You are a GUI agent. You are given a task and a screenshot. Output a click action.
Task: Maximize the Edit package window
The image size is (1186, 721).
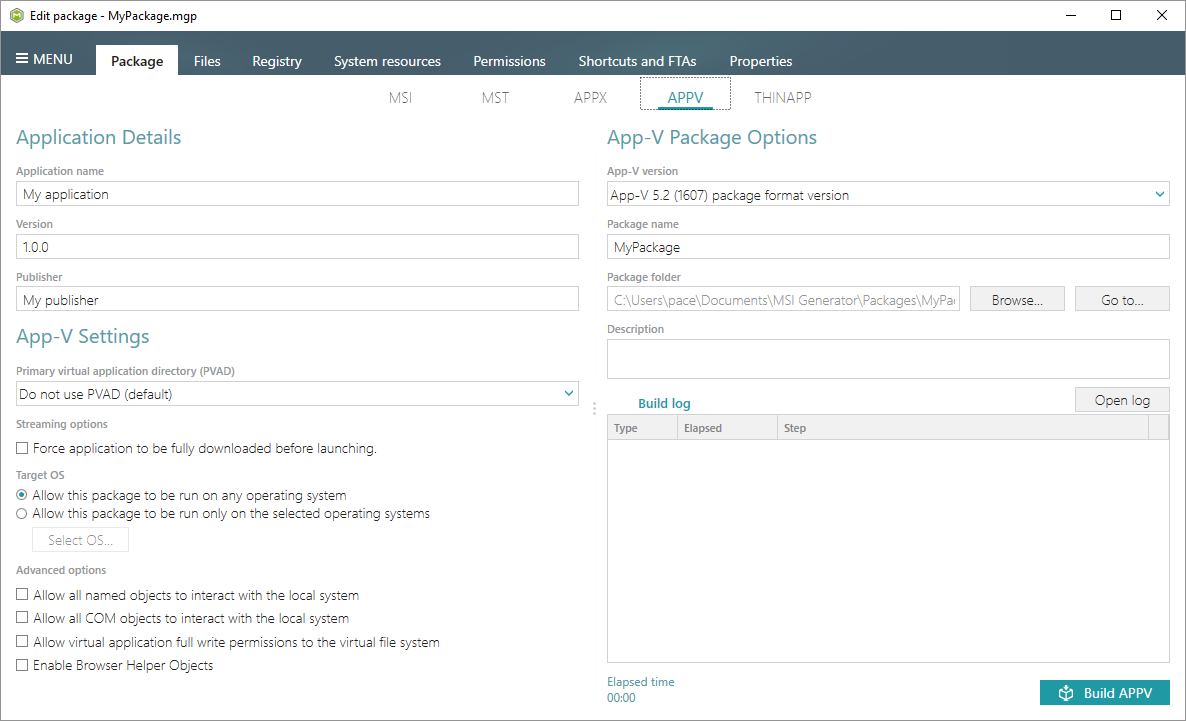click(1116, 15)
